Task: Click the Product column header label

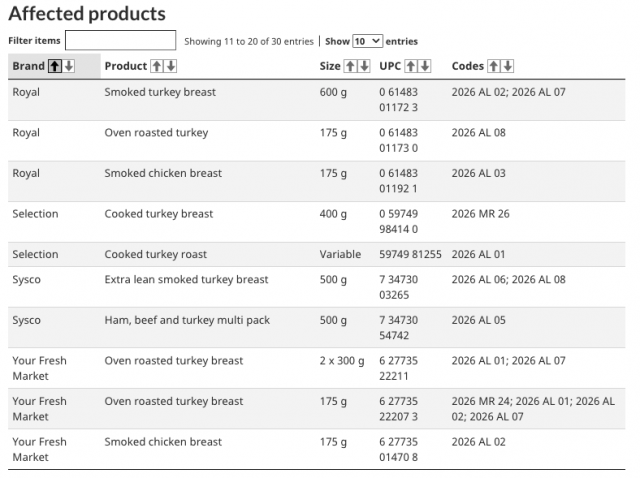Action: 126,66
